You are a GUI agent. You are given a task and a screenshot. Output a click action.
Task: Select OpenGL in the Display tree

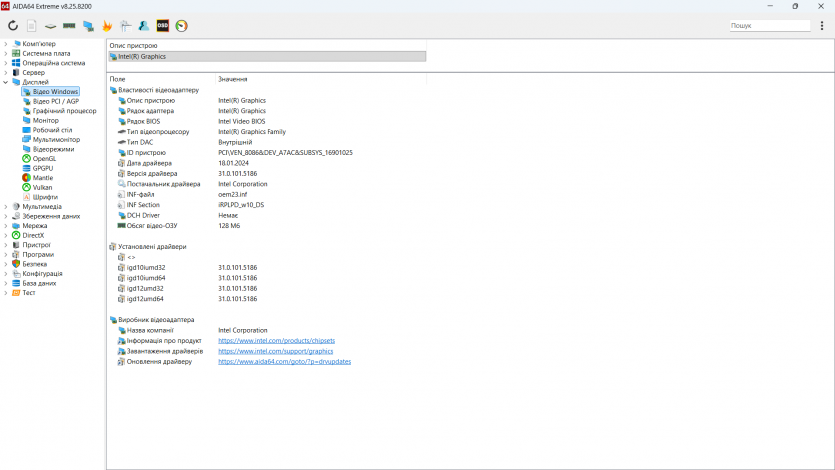[x=44, y=158]
